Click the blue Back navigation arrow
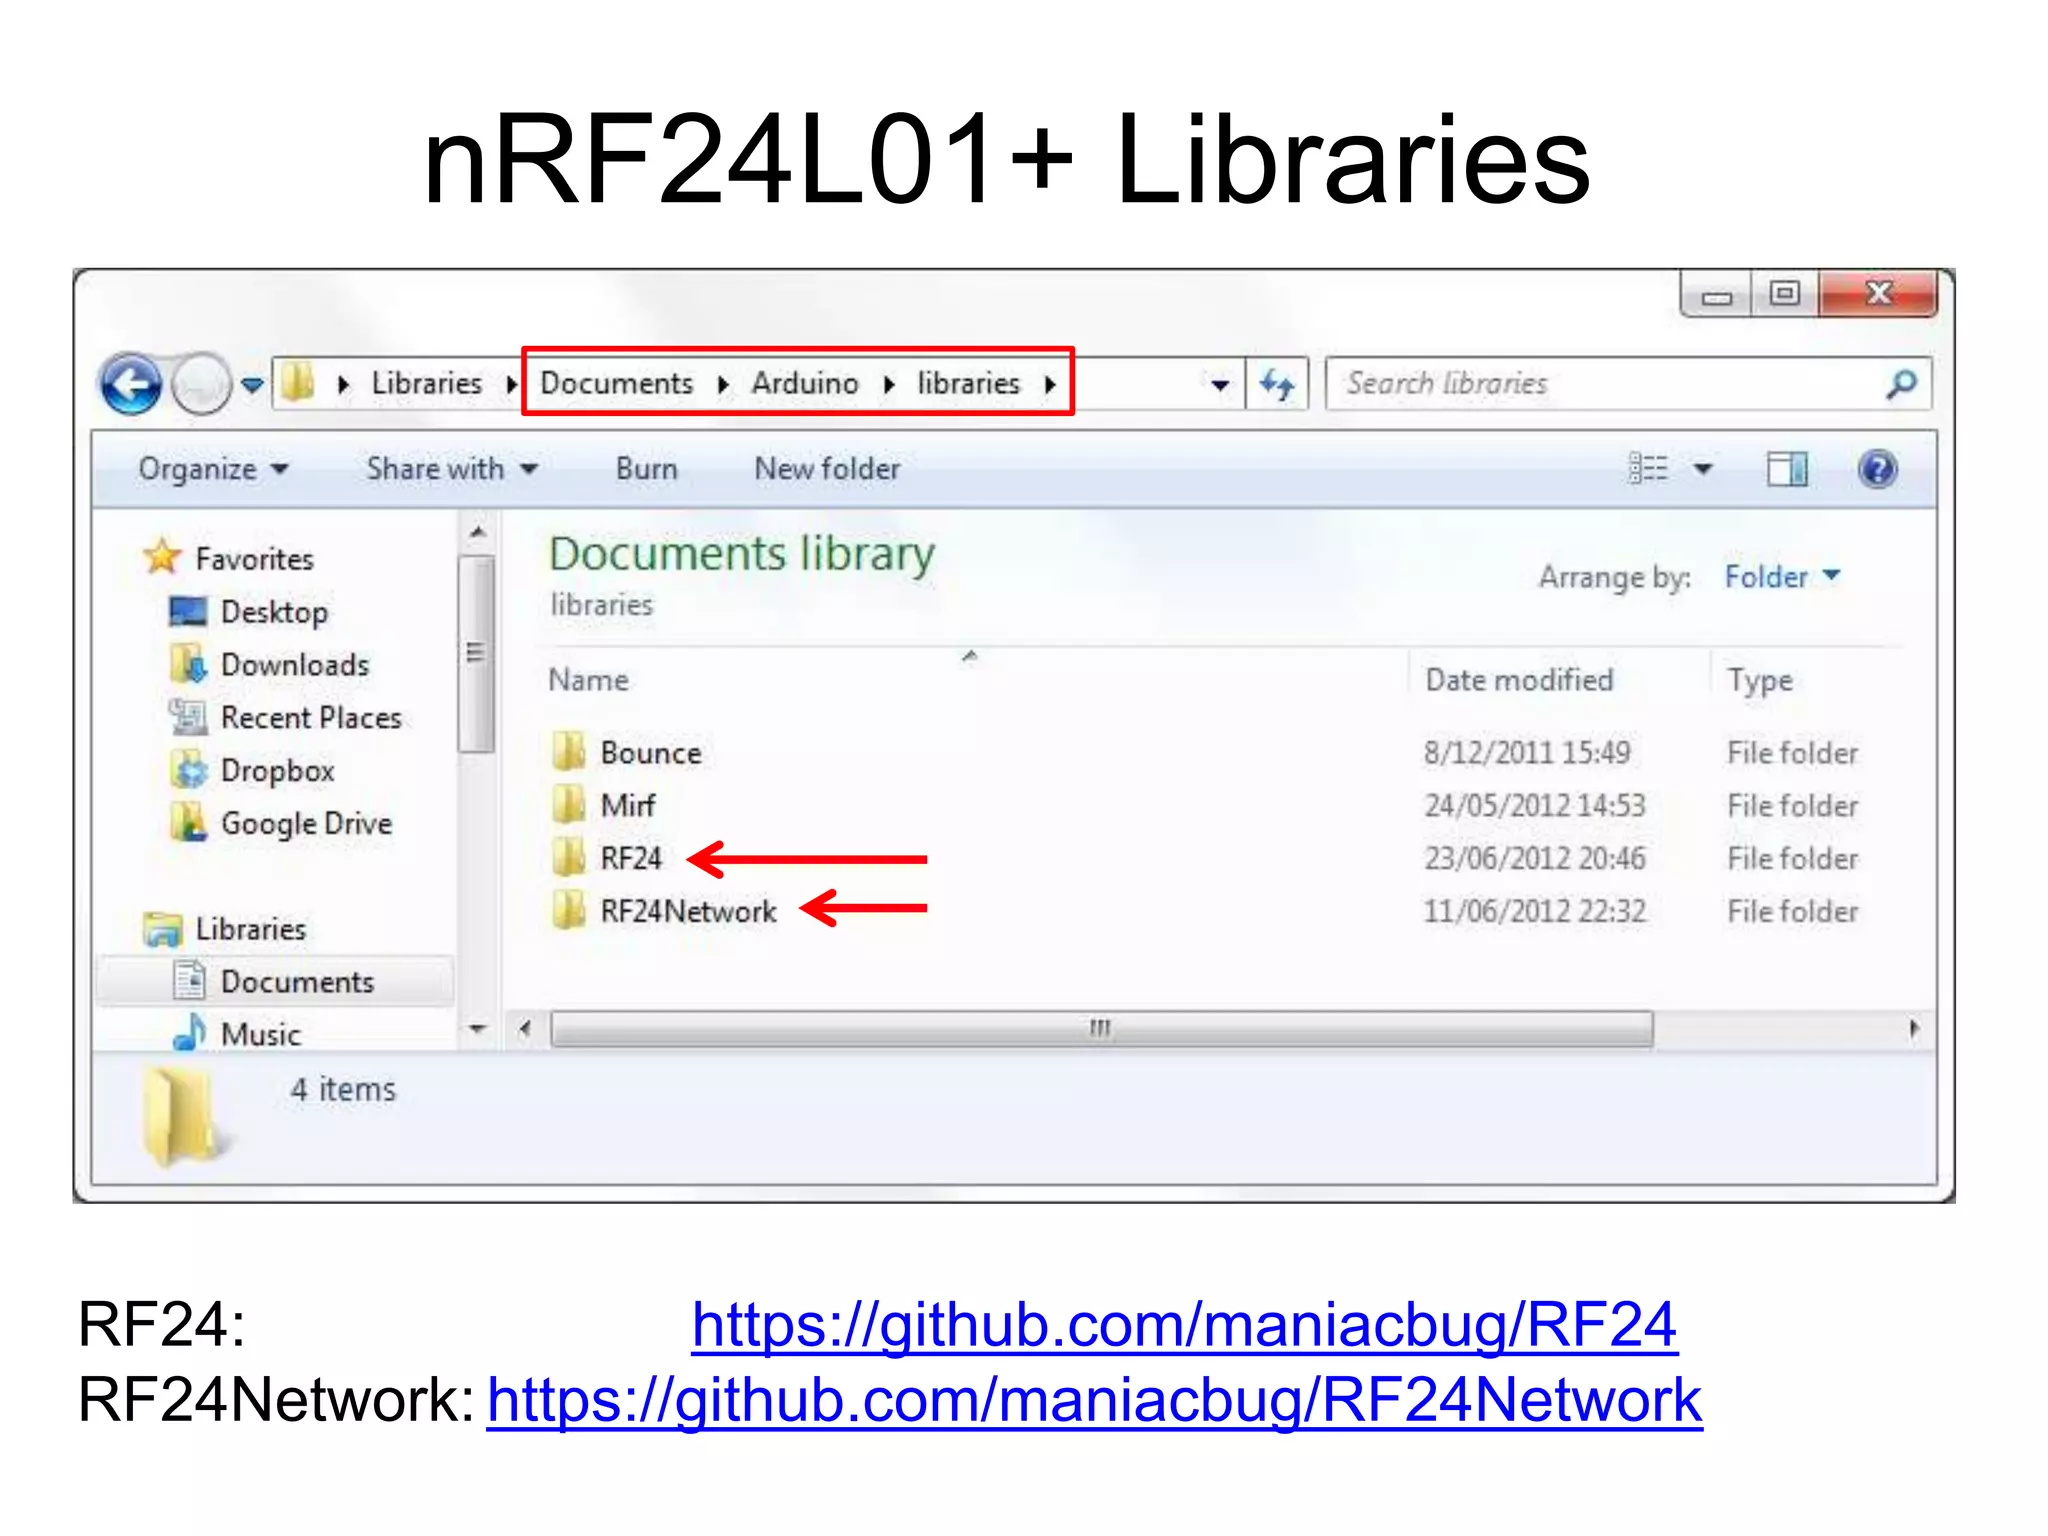The image size is (2048, 1536). click(131, 384)
